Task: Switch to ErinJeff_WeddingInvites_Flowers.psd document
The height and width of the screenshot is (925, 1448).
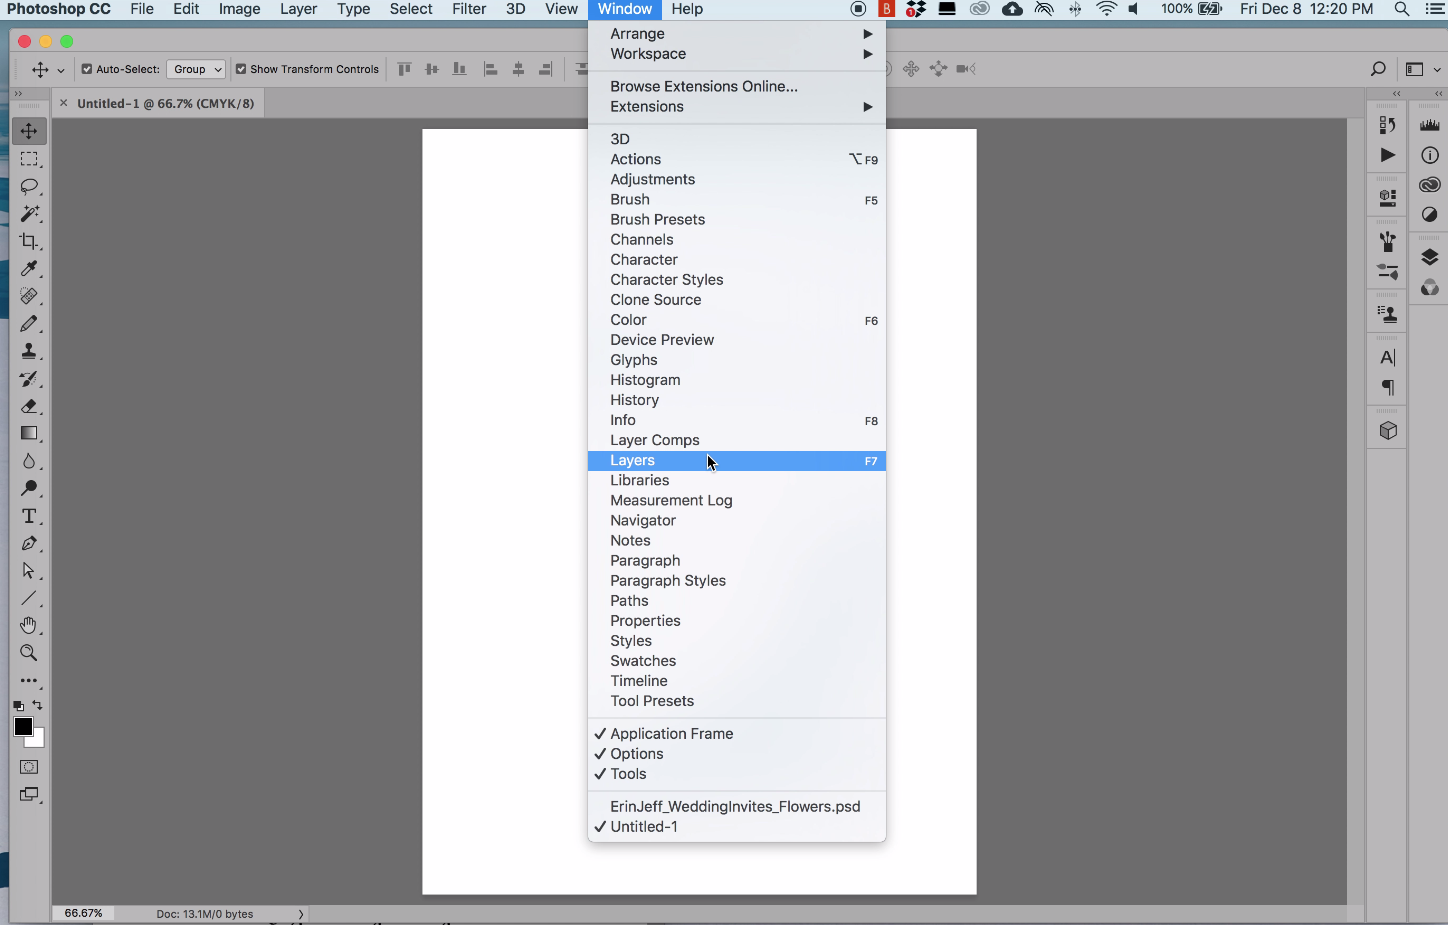Action: pos(737,807)
